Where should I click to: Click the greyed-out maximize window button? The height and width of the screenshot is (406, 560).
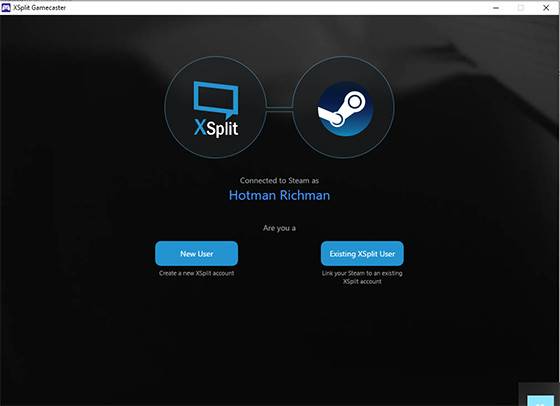(x=521, y=7)
